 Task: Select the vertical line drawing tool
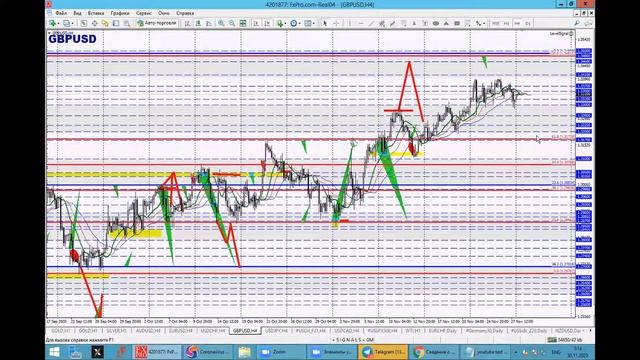pyautogui.click(x=350, y=23)
